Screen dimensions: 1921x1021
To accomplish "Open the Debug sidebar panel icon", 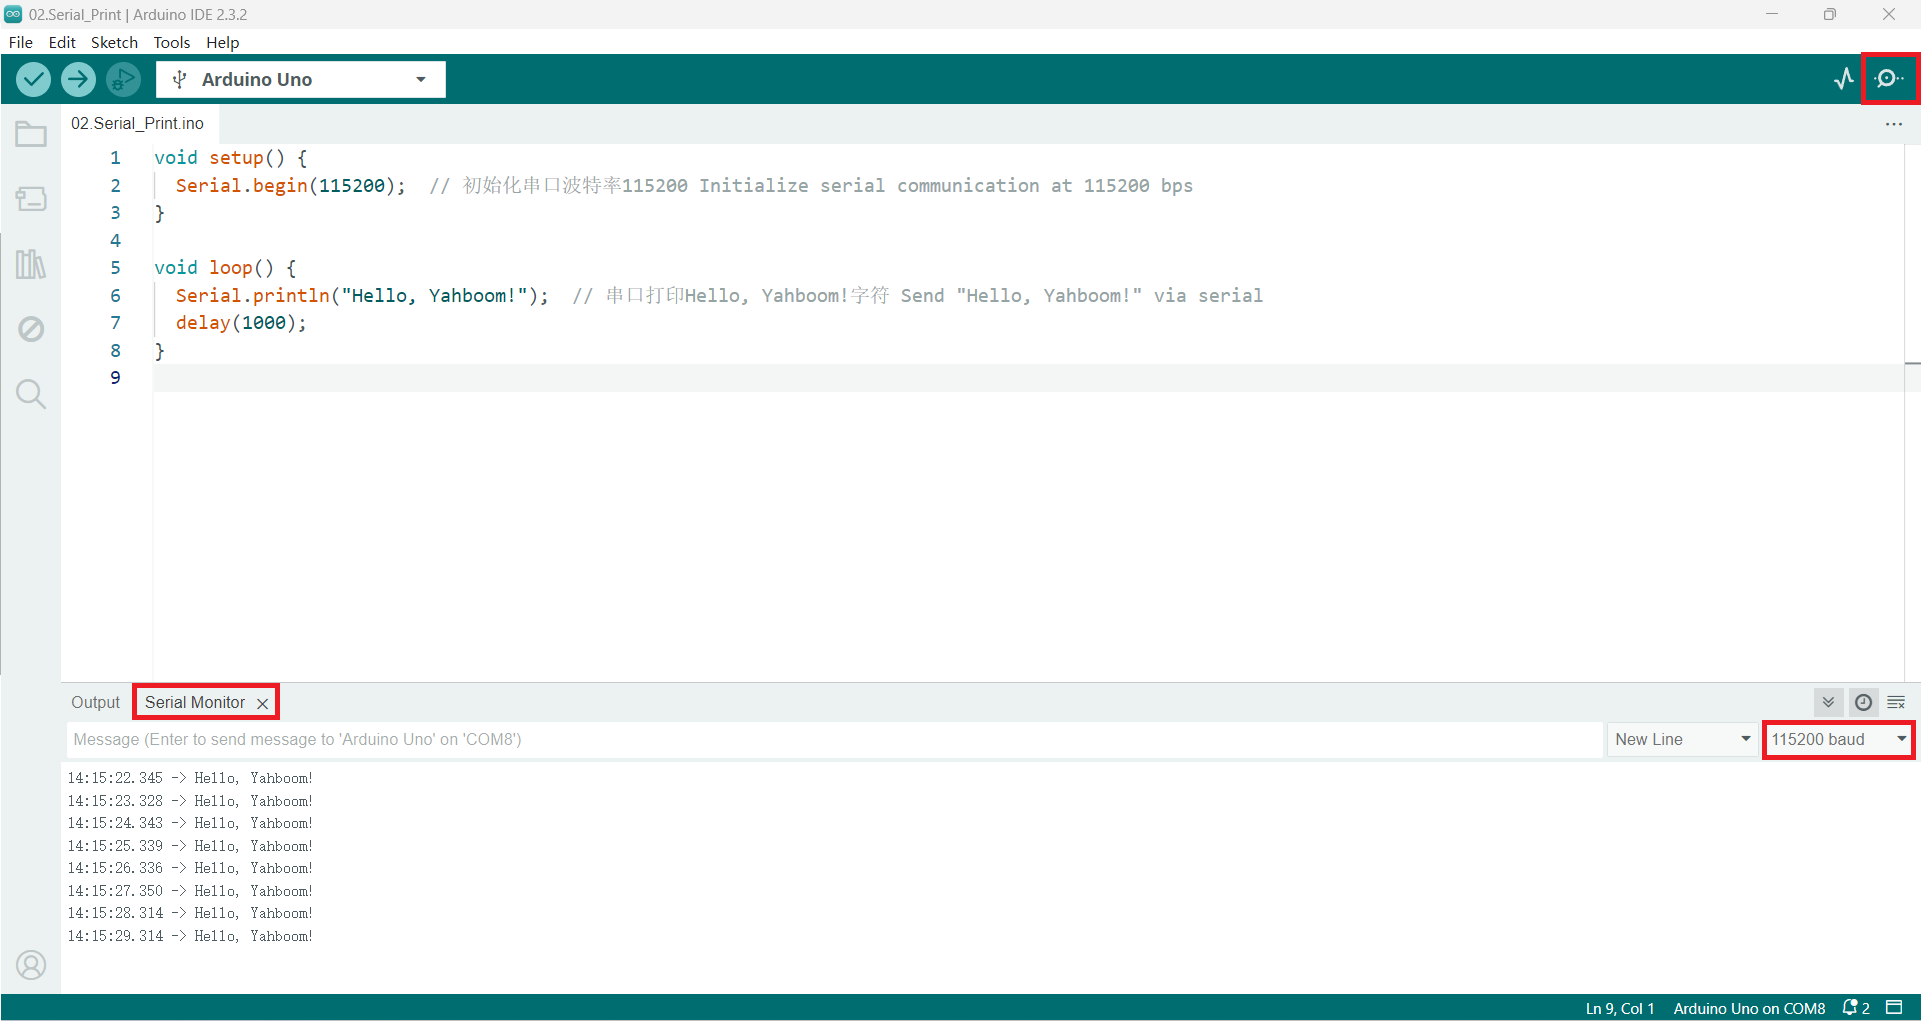I will (x=31, y=329).
